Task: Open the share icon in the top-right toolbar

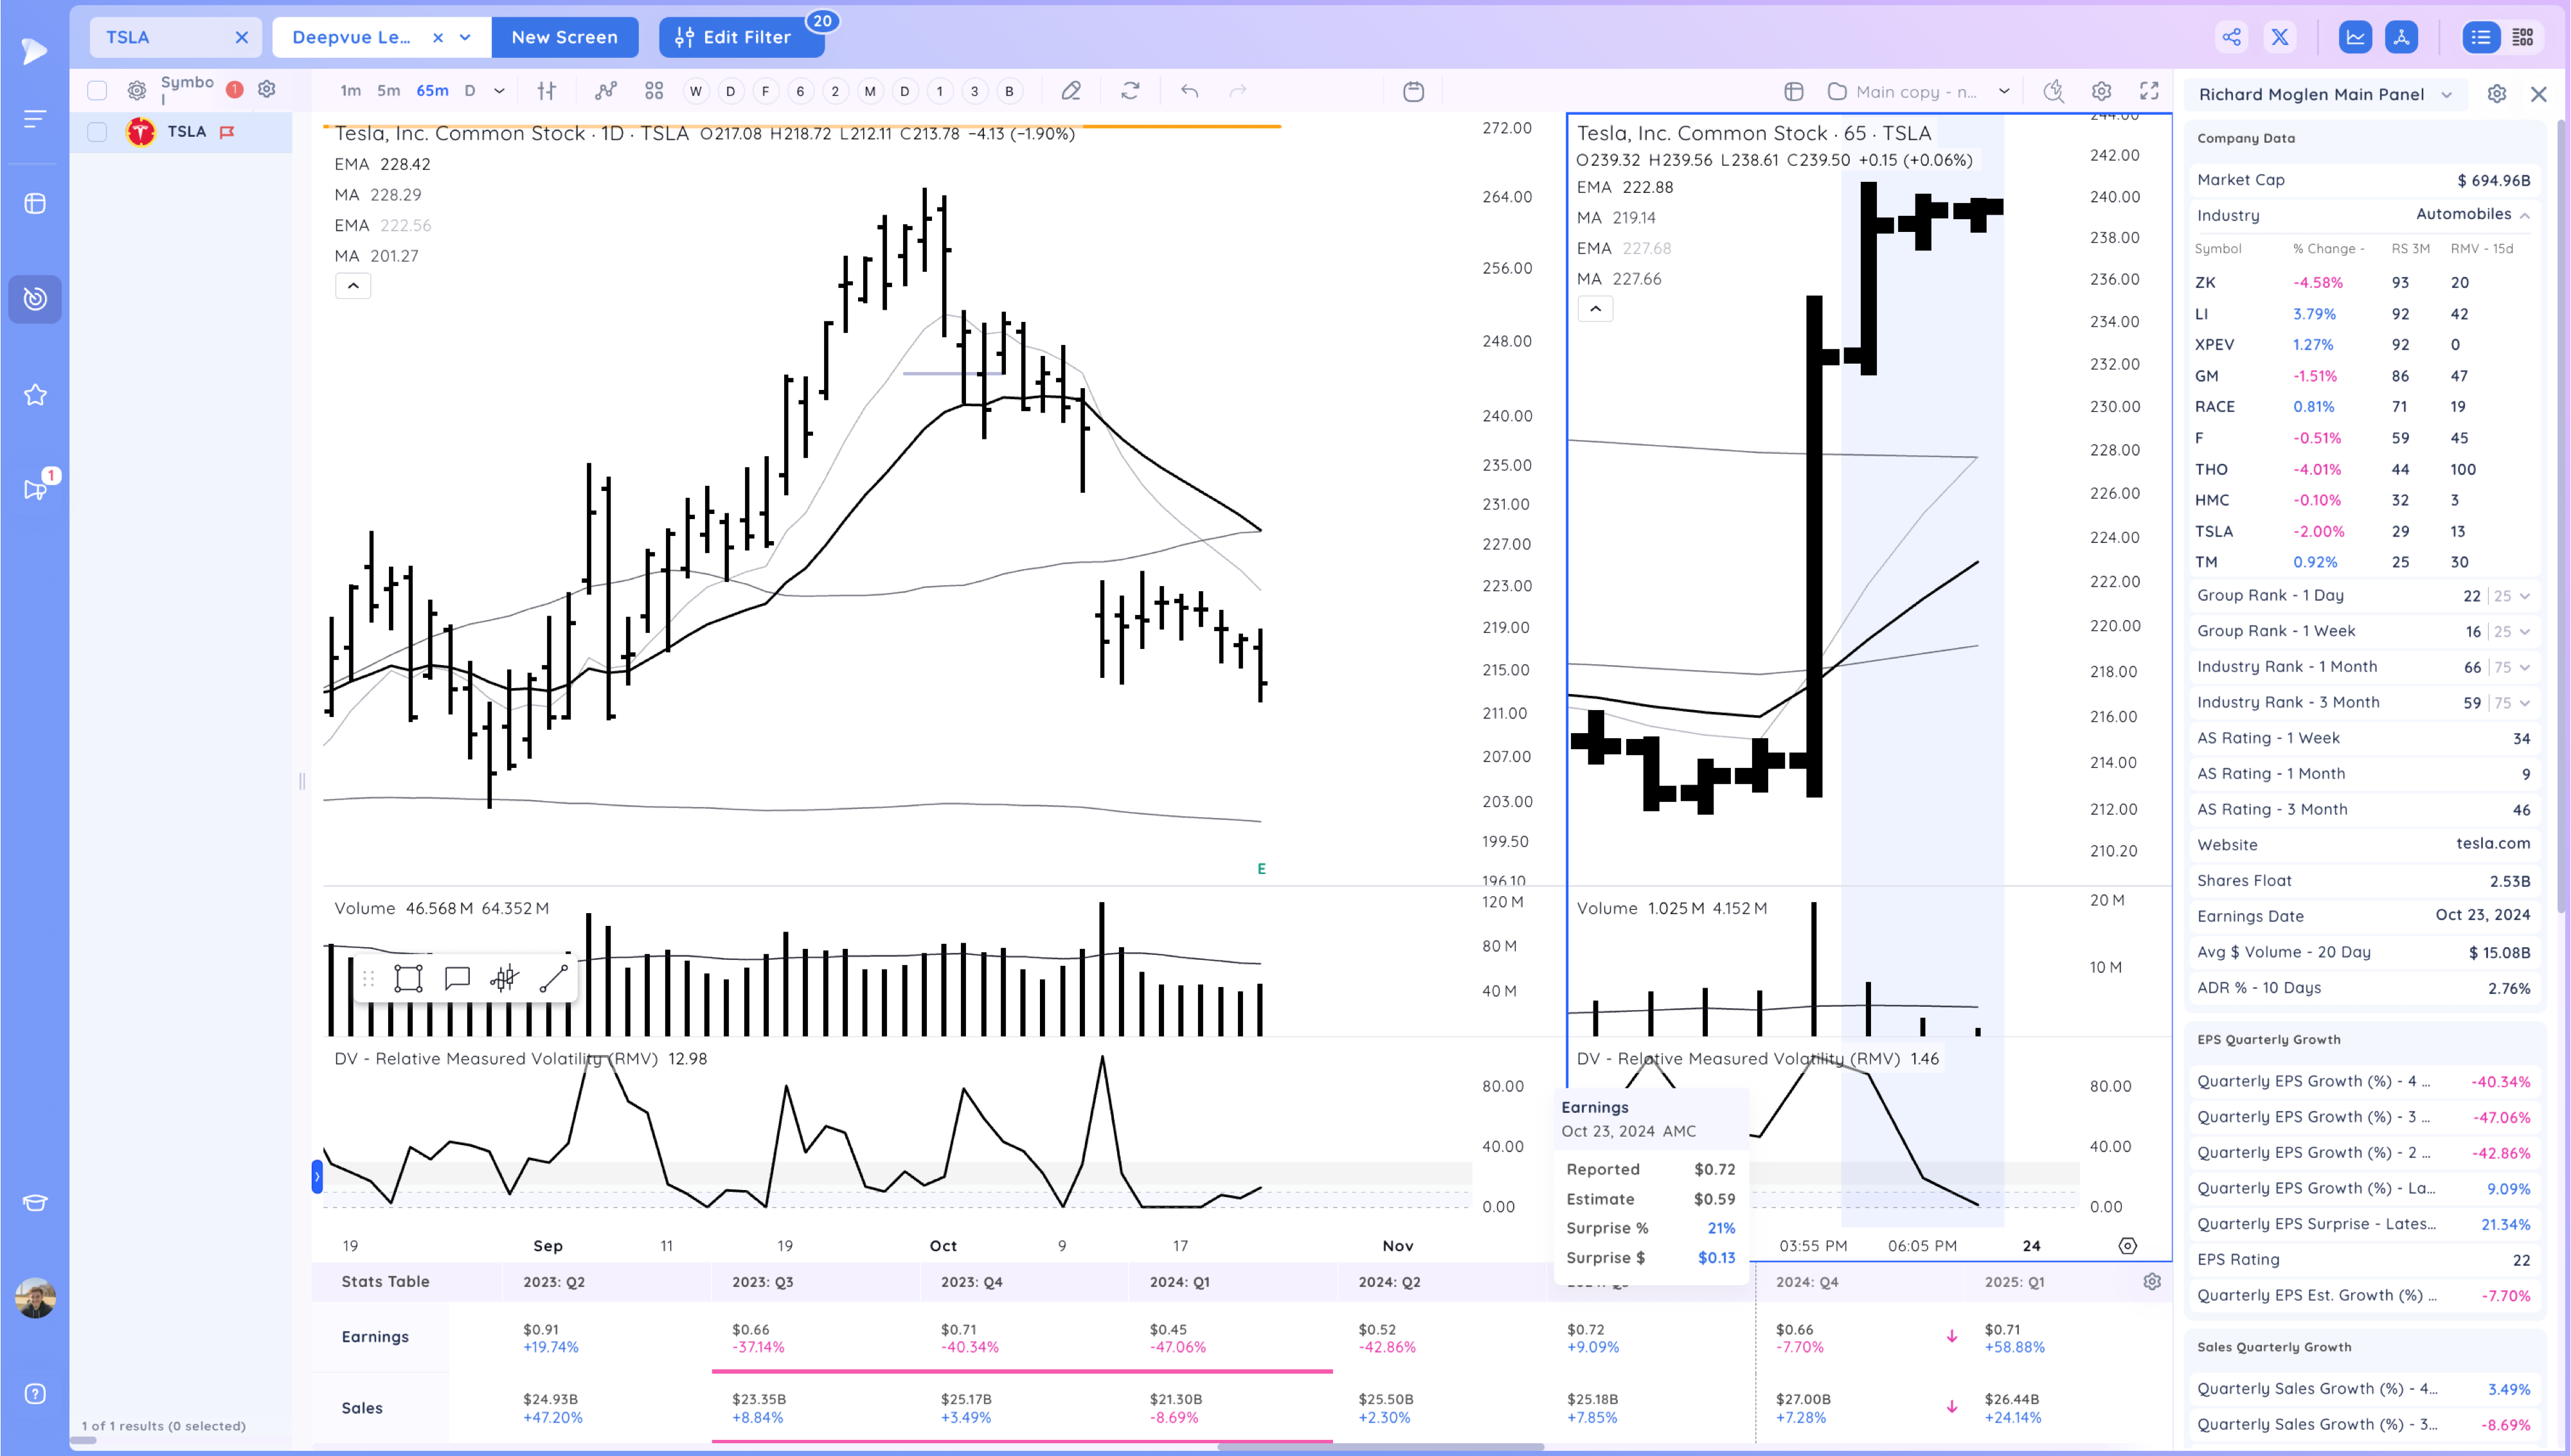Action: point(2231,36)
